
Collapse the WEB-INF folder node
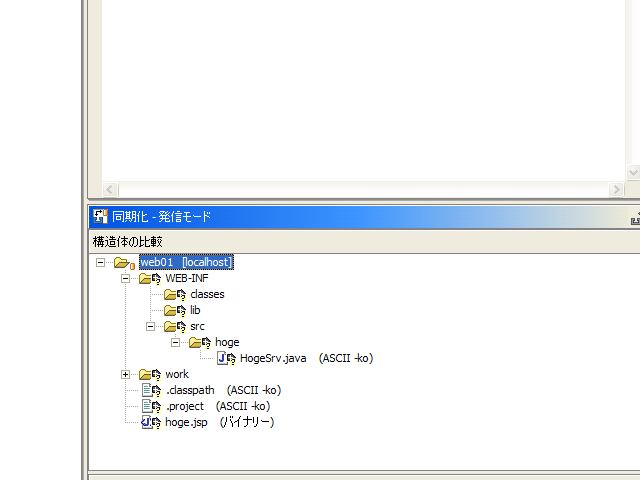125,278
